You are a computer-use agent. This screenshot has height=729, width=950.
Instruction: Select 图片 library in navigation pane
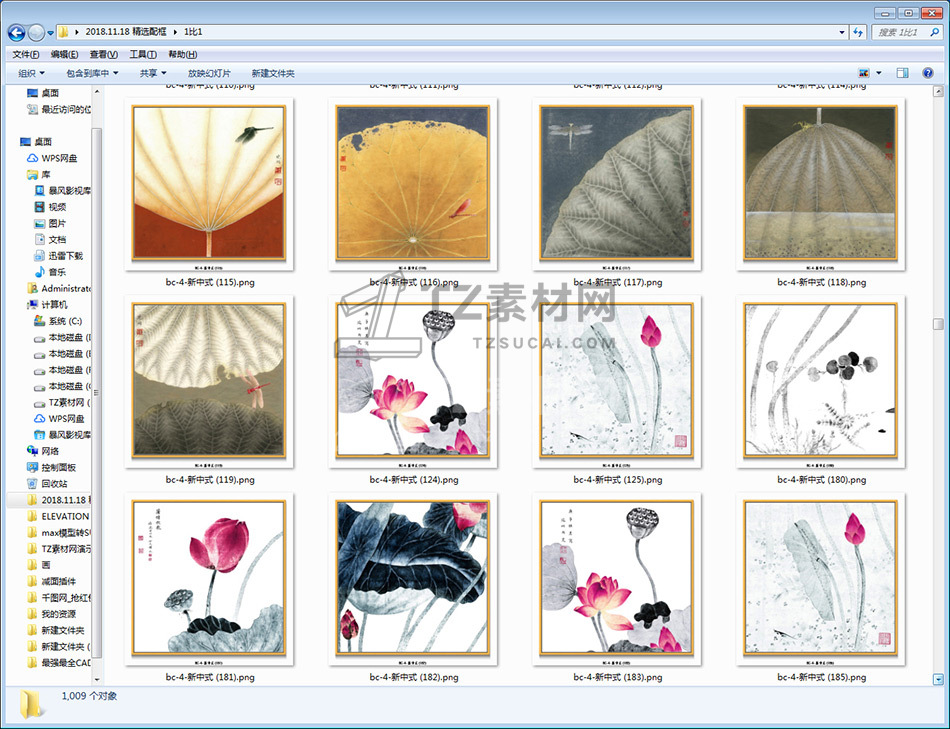[x=50, y=223]
